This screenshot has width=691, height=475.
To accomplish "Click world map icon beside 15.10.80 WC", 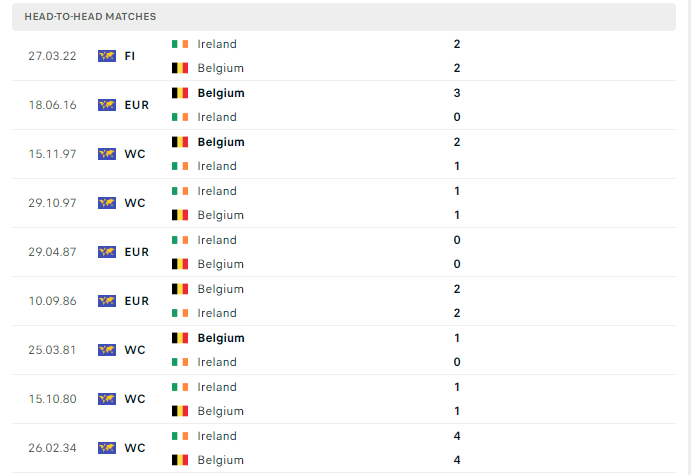I will click(x=107, y=399).
